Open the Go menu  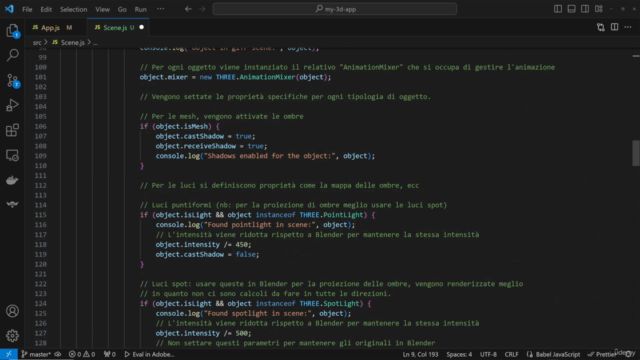pyautogui.click(x=122, y=9)
